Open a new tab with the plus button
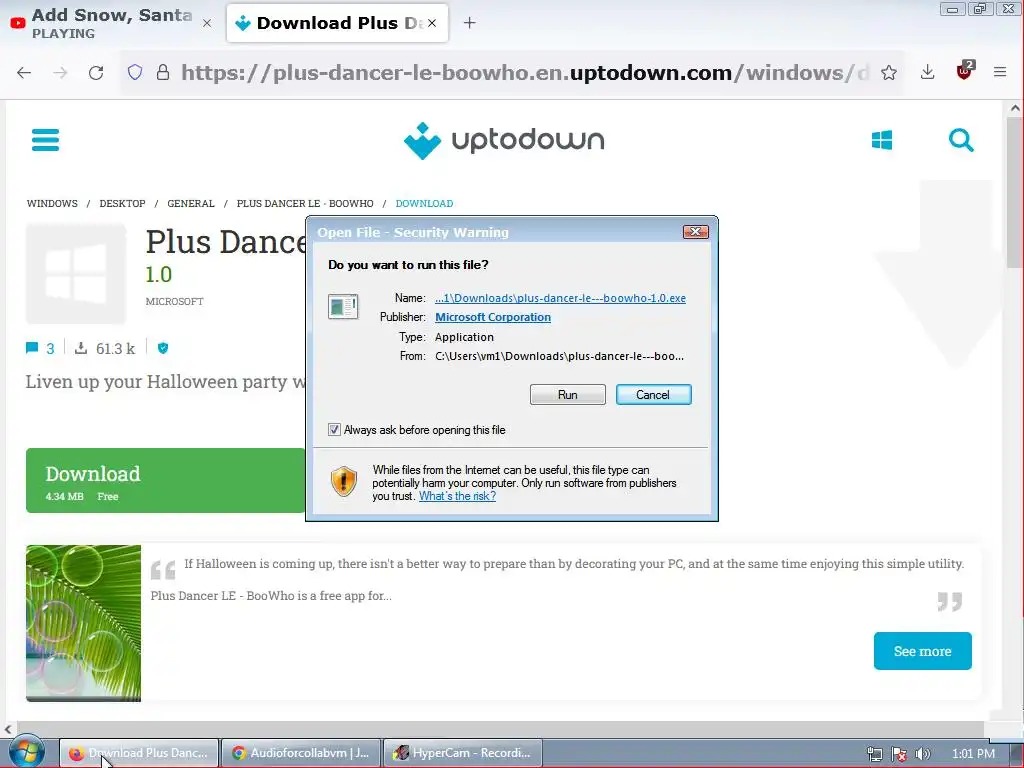This screenshot has height=768, width=1024. pos(469,23)
